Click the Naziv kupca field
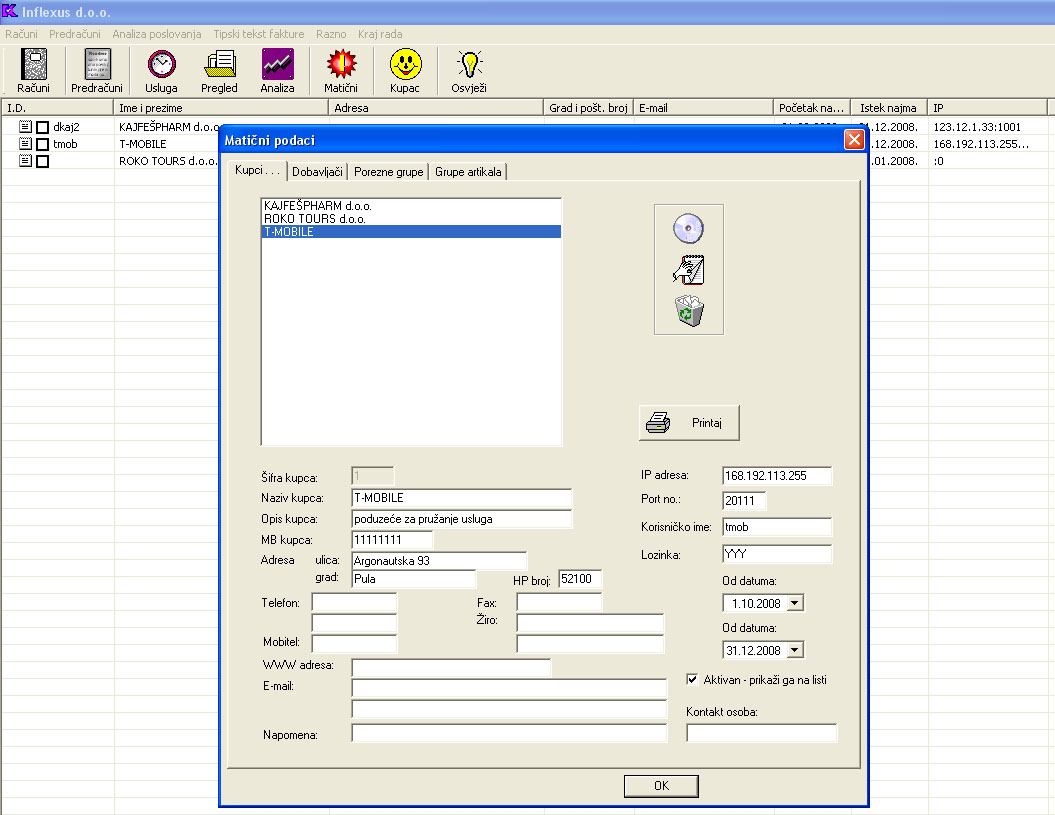 click(x=462, y=498)
